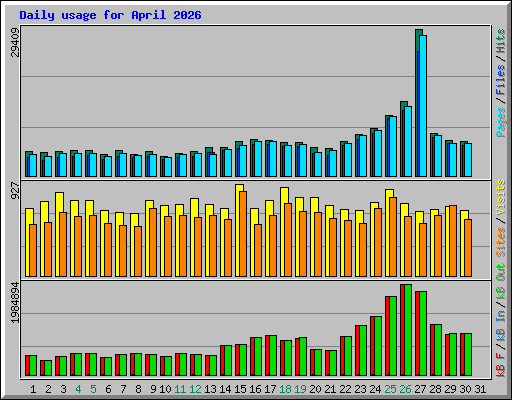The height and width of the screenshot is (400, 512).
Task: Select day 10 on the x-axis
Action: pyautogui.click(x=165, y=389)
